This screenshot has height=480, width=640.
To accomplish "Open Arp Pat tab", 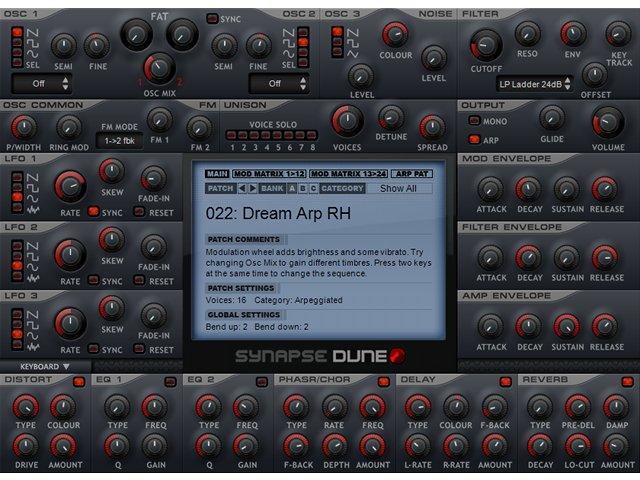I will tap(412, 173).
